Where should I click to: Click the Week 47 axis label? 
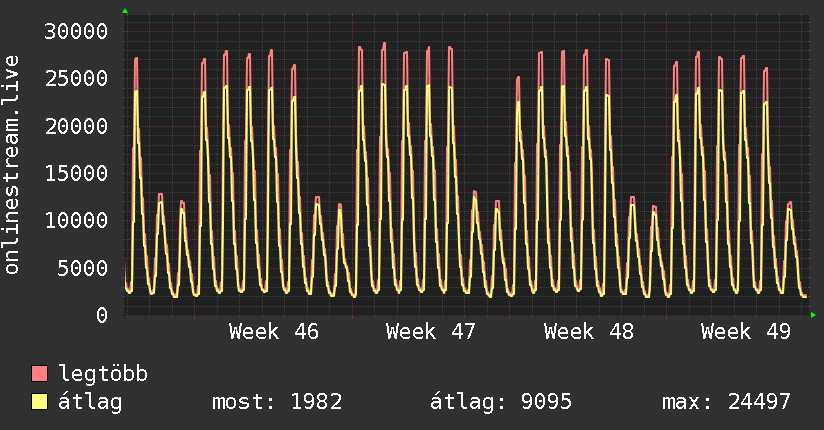[430, 331]
